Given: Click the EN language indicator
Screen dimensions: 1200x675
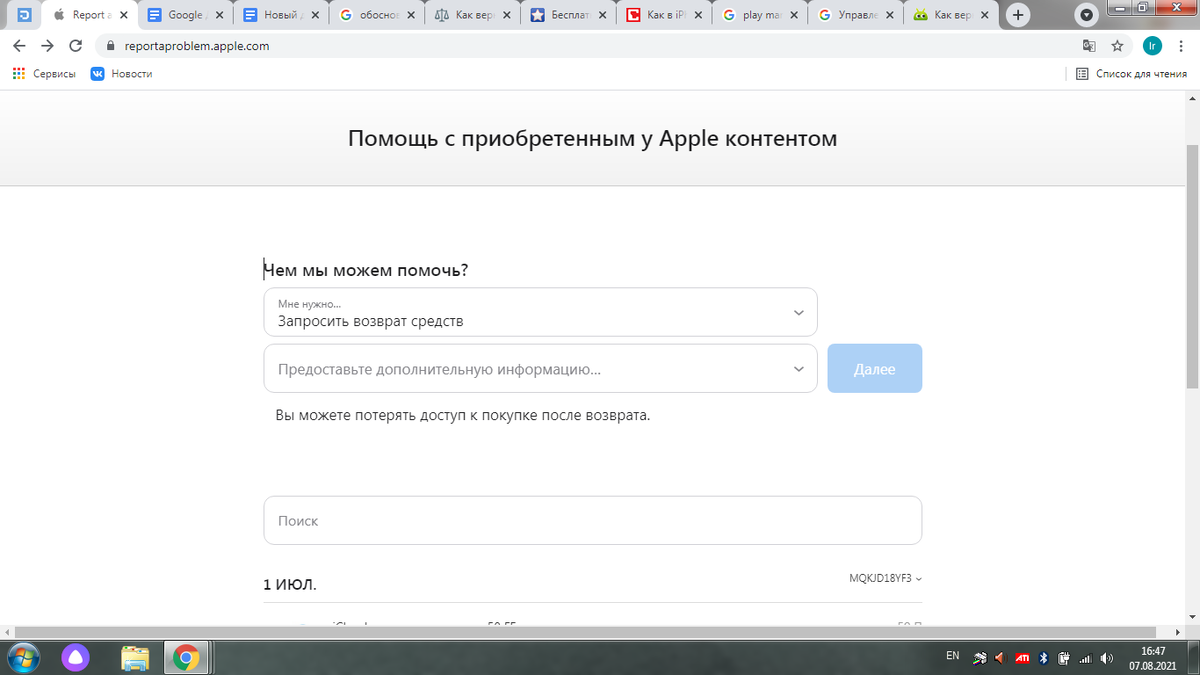Looking at the screenshot, I should 952,656.
